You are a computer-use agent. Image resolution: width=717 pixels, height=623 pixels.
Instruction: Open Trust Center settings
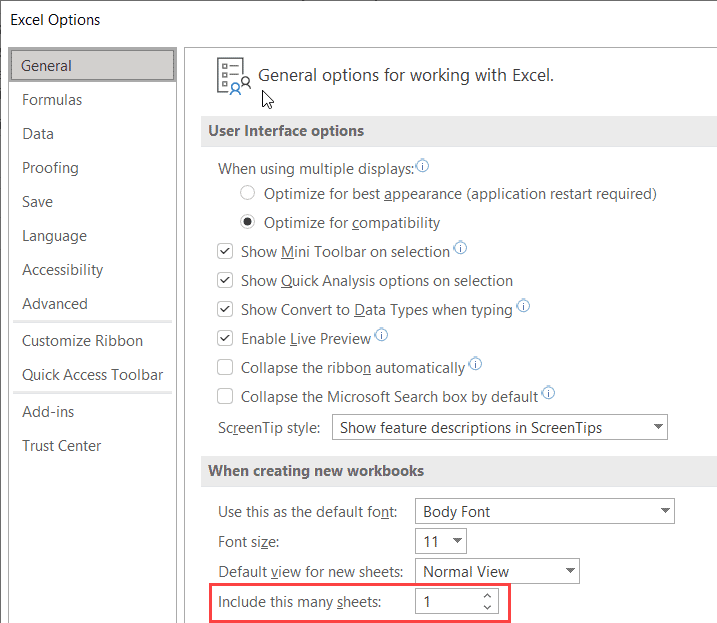pyautogui.click(x=62, y=446)
